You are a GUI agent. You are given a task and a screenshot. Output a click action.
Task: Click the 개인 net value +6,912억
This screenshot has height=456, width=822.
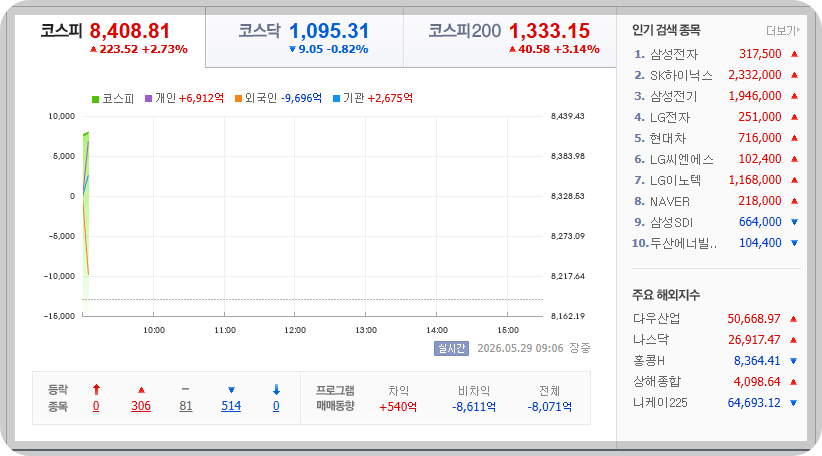(x=201, y=99)
